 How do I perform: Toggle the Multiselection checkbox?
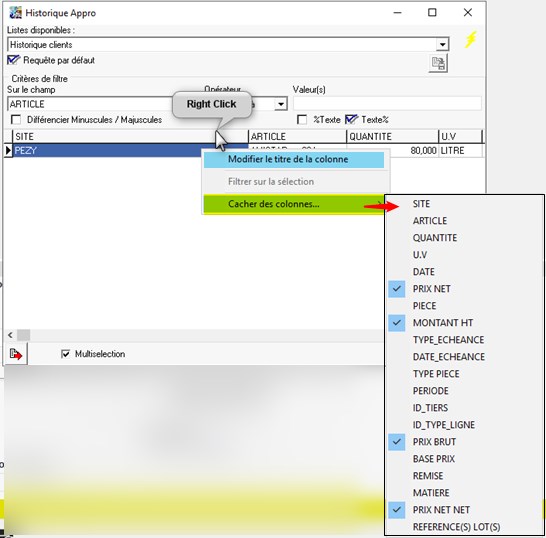[65, 354]
